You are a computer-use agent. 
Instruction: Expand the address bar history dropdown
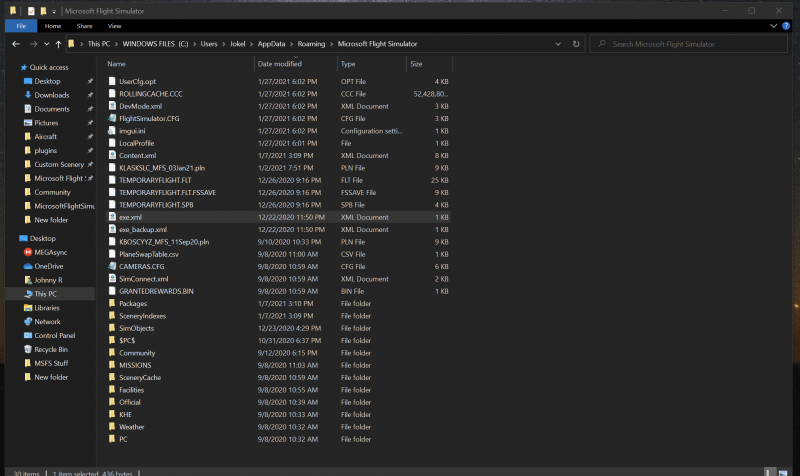(x=558, y=44)
